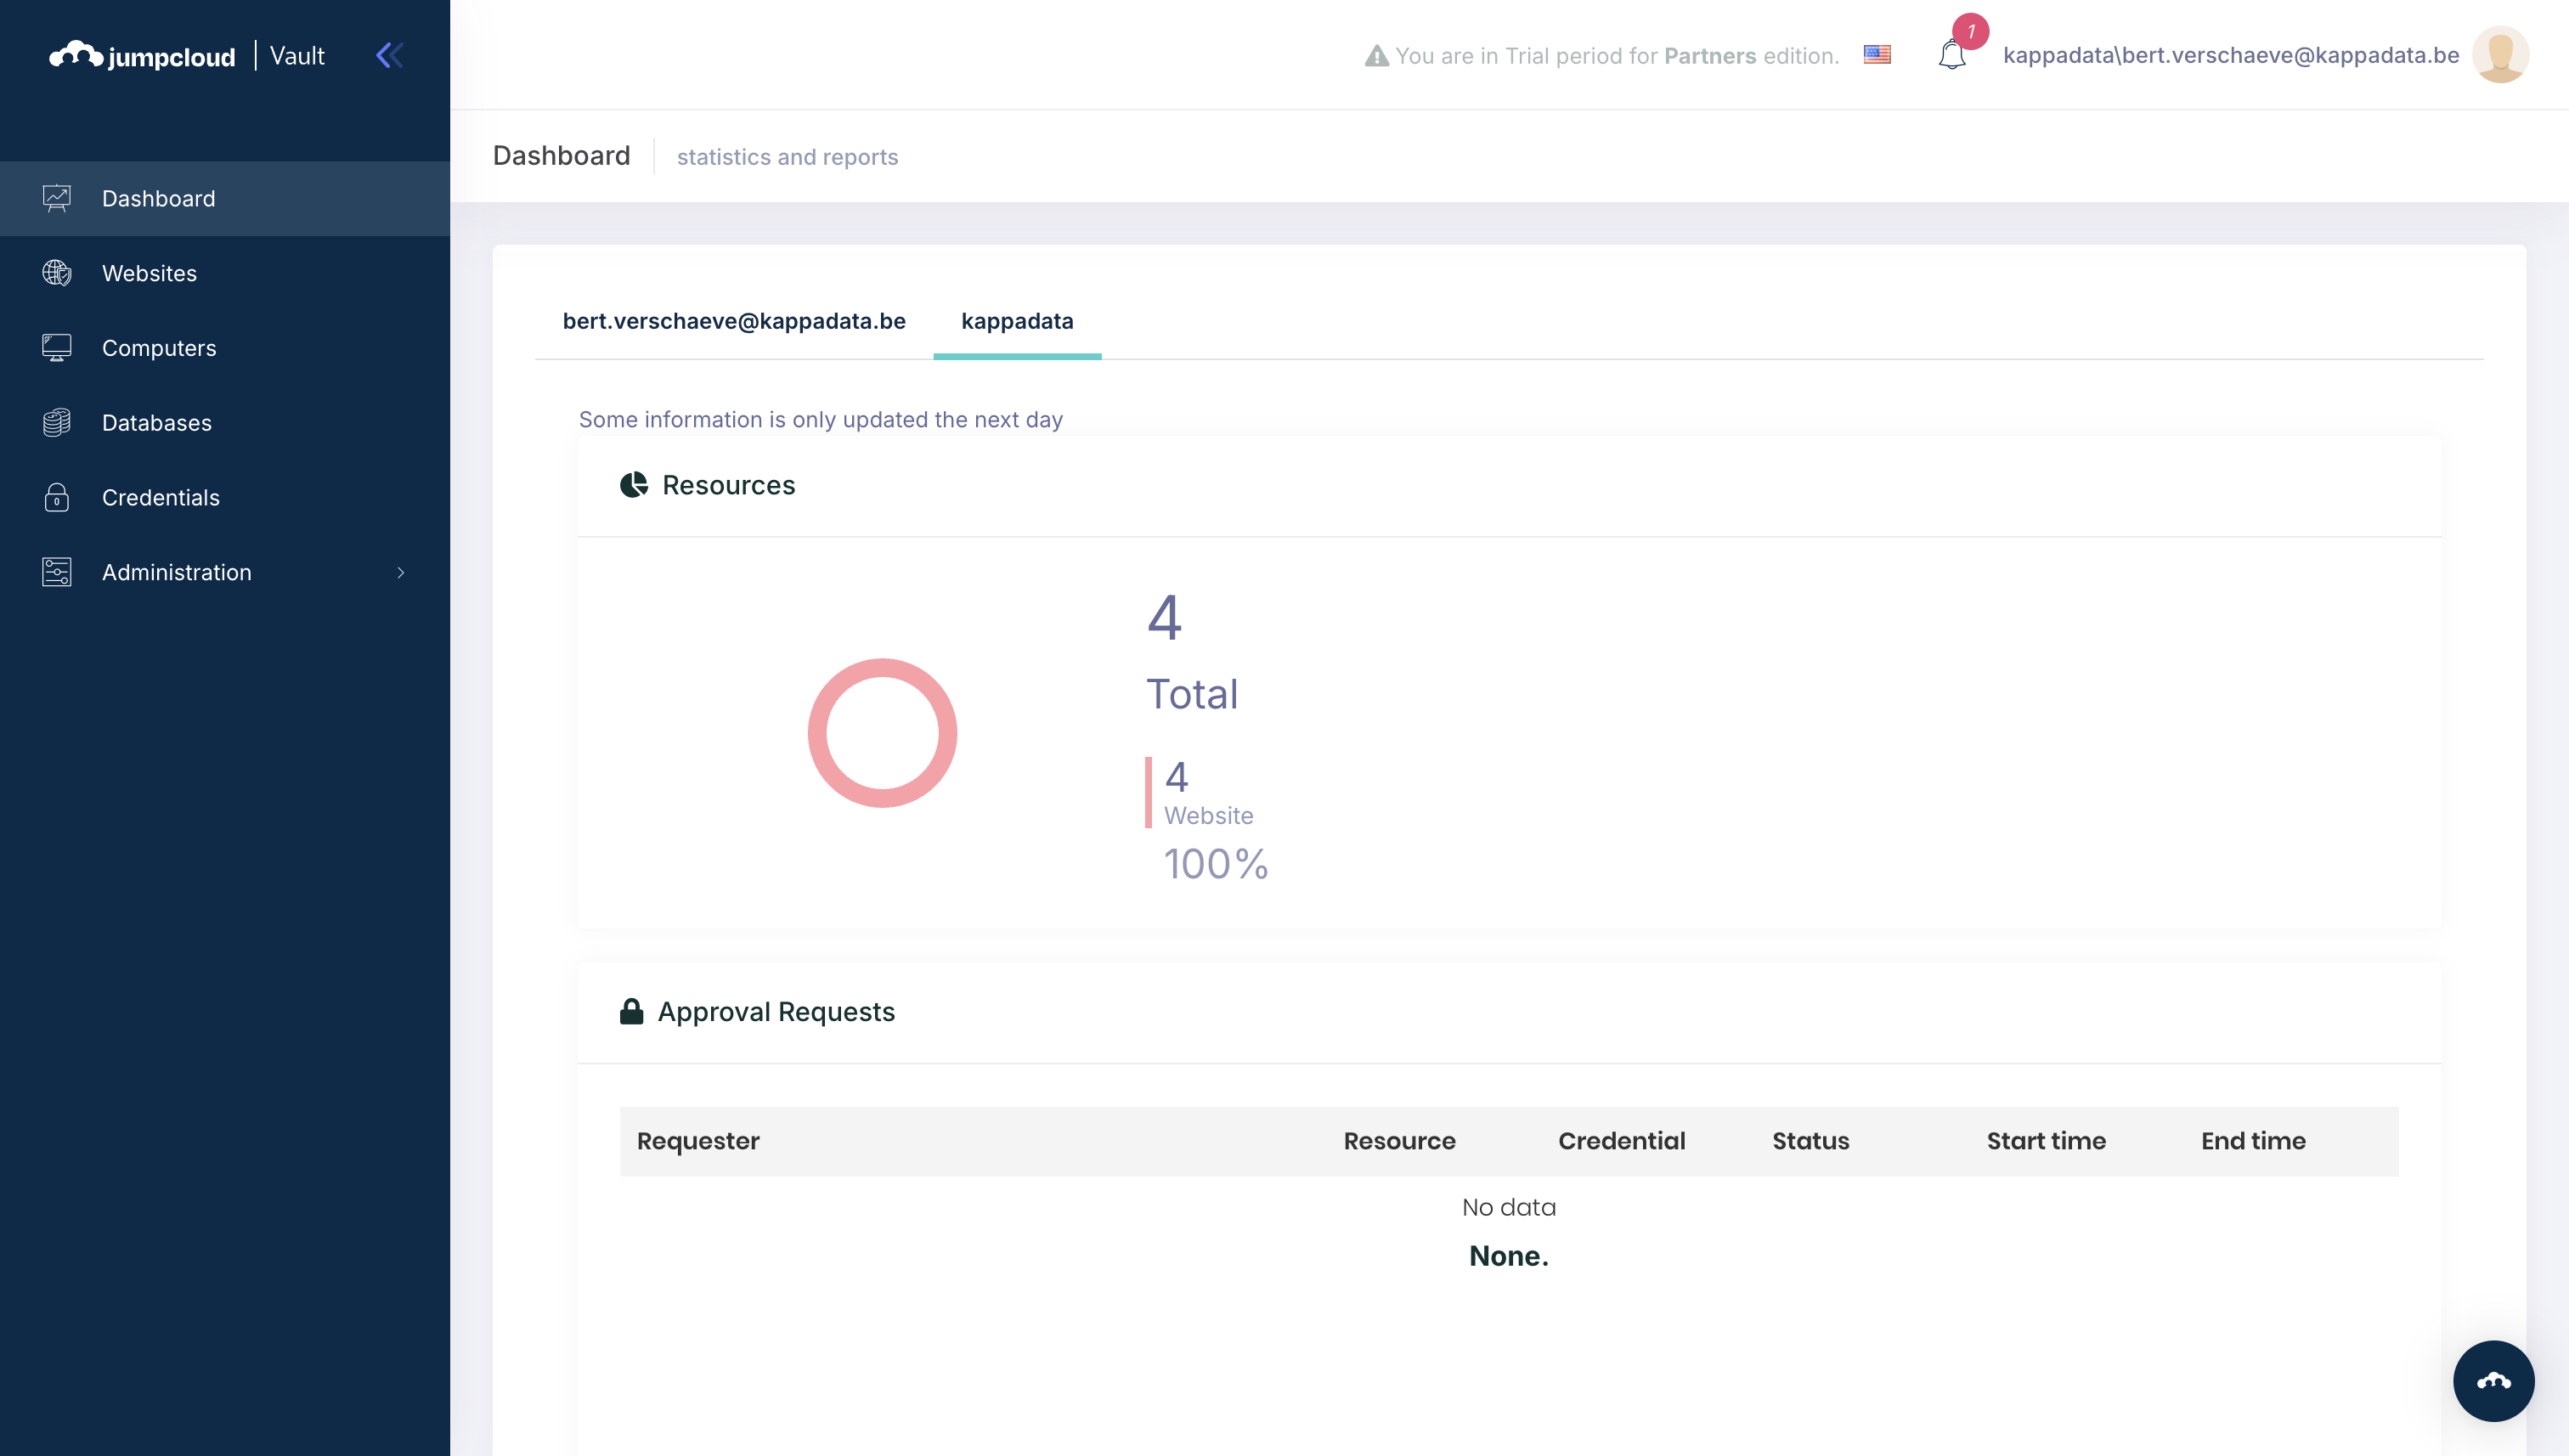Expand the Administration submenu arrow
The image size is (2569, 1456).
coord(401,573)
